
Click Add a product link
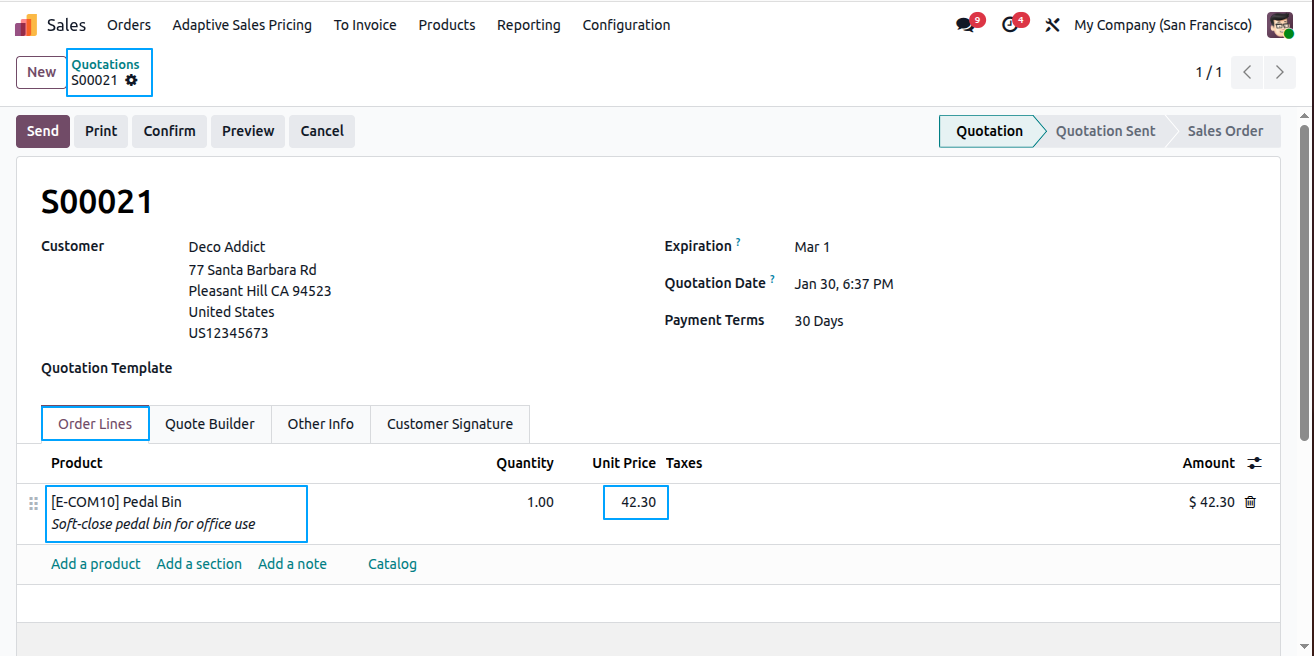[x=96, y=564]
